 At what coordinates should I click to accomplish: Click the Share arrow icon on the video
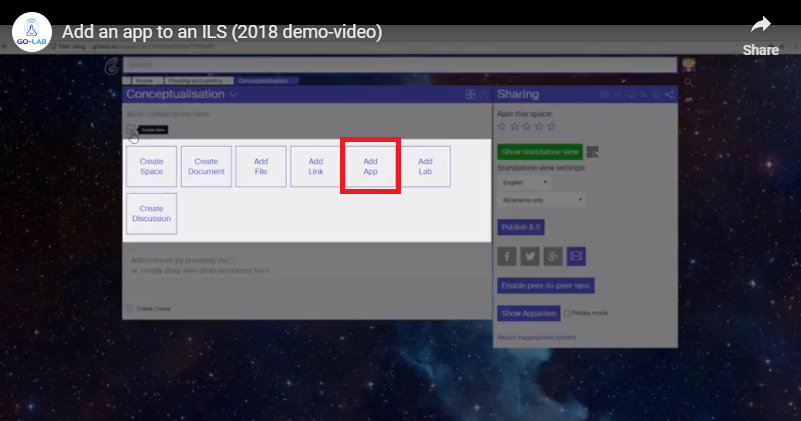(x=761, y=26)
